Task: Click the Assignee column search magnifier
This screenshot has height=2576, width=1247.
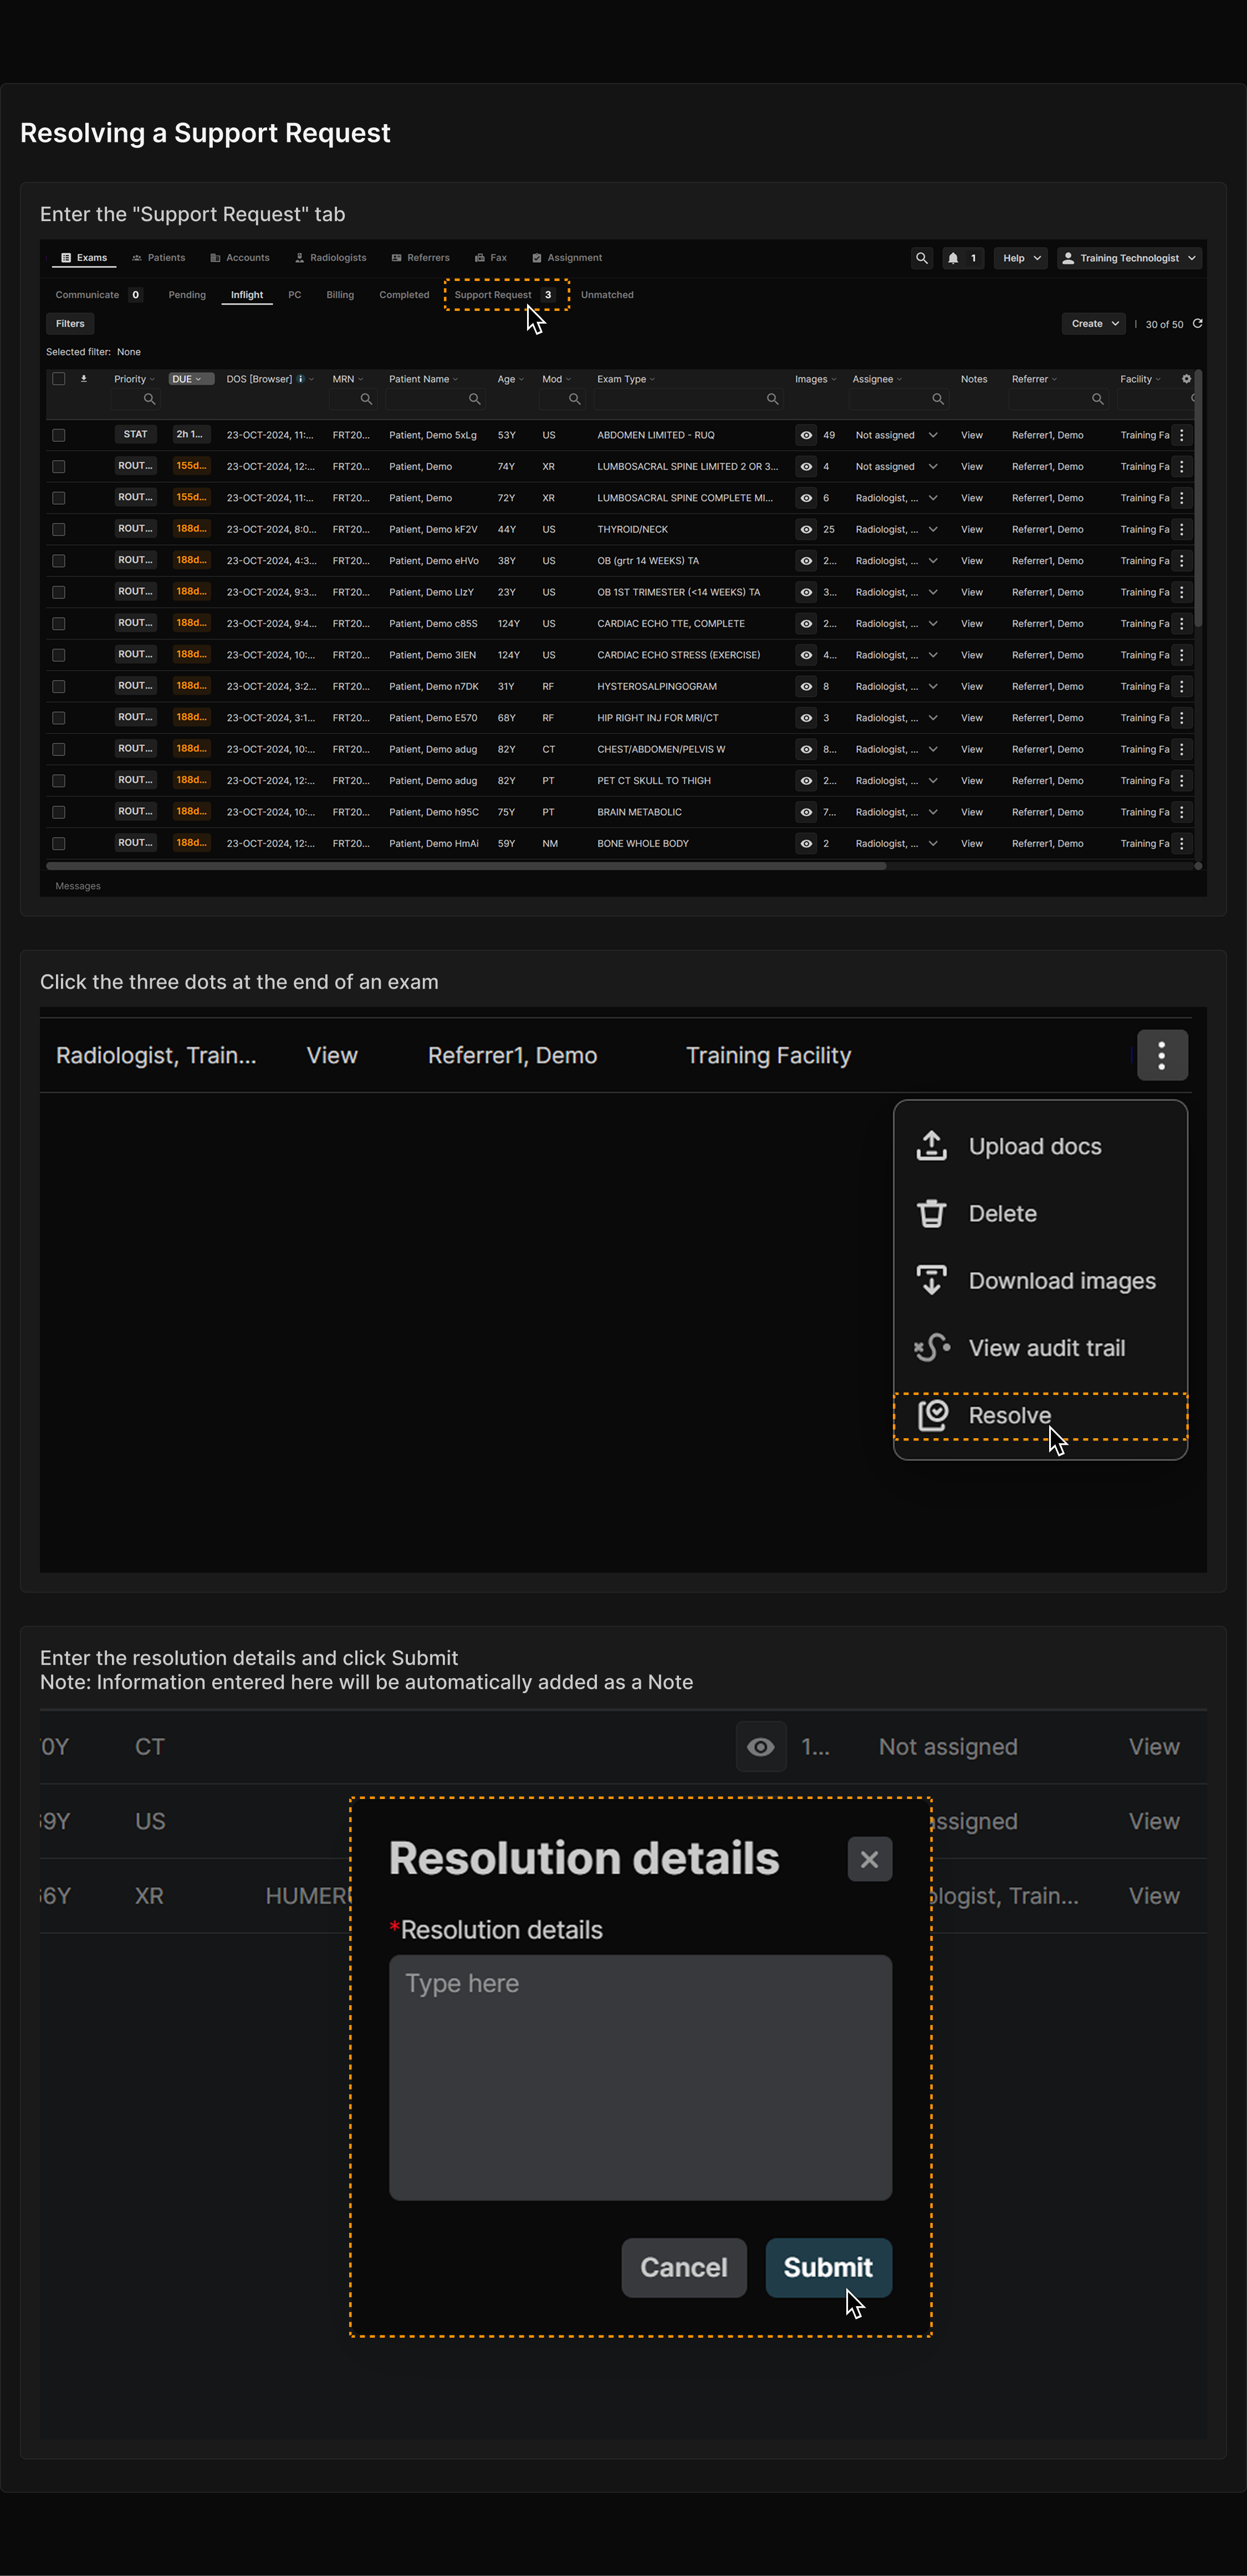Action: pyautogui.click(x=937, y=399)
